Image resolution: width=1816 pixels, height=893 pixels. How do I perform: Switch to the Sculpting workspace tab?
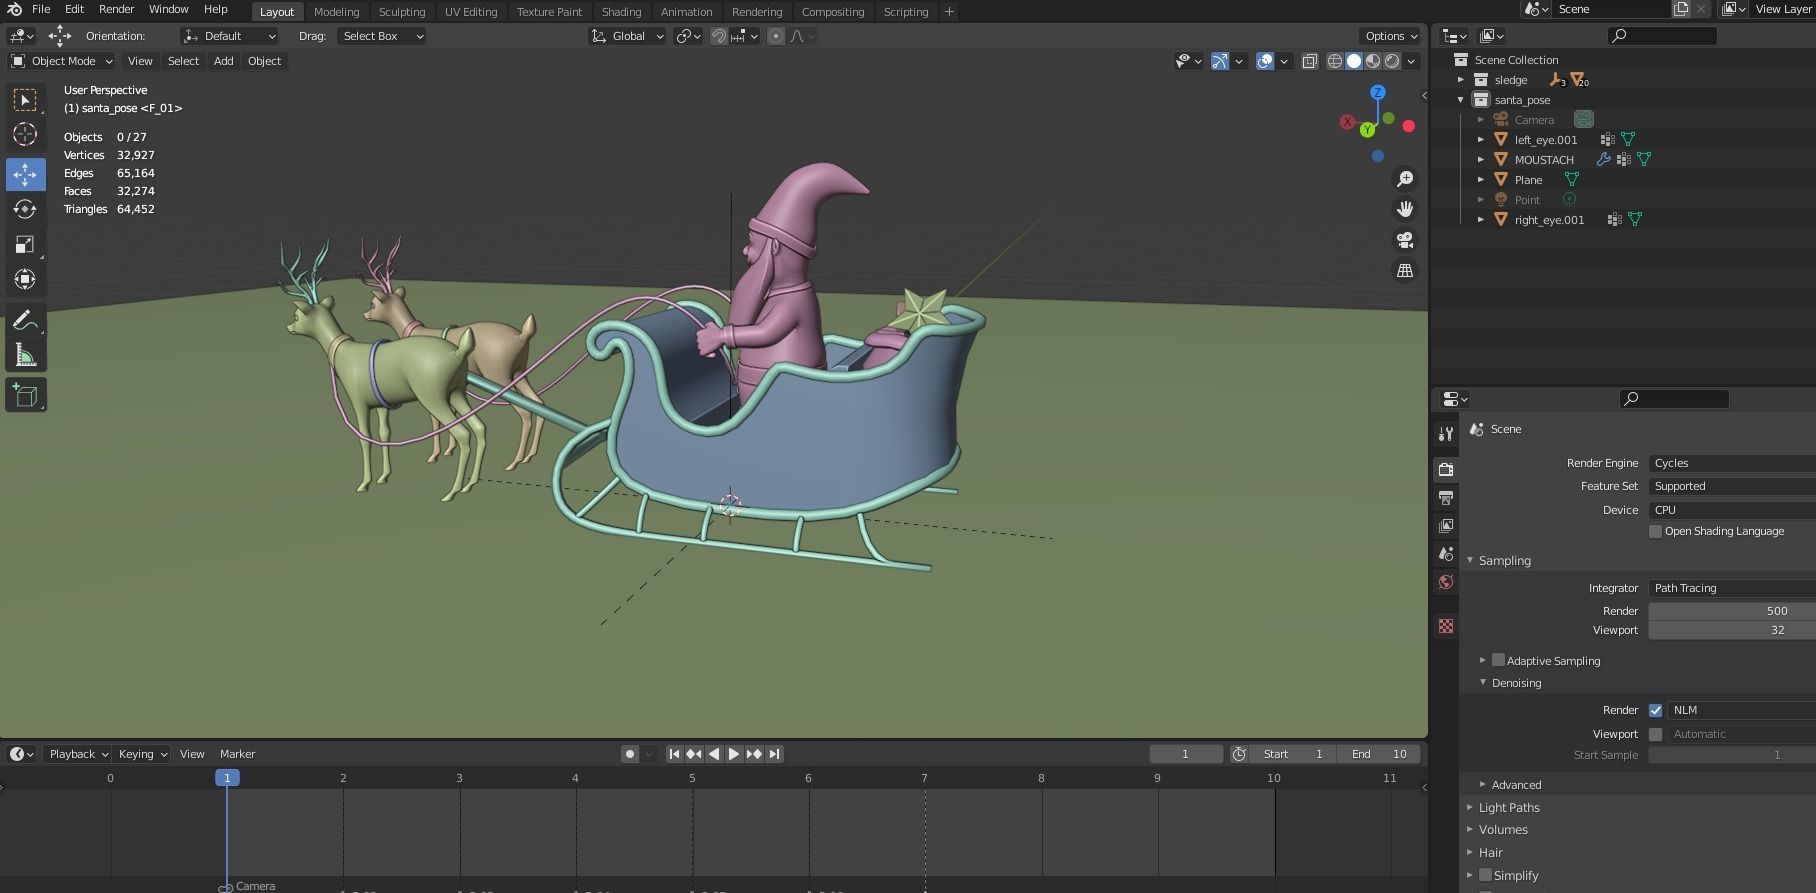click(x=402, y=12)
